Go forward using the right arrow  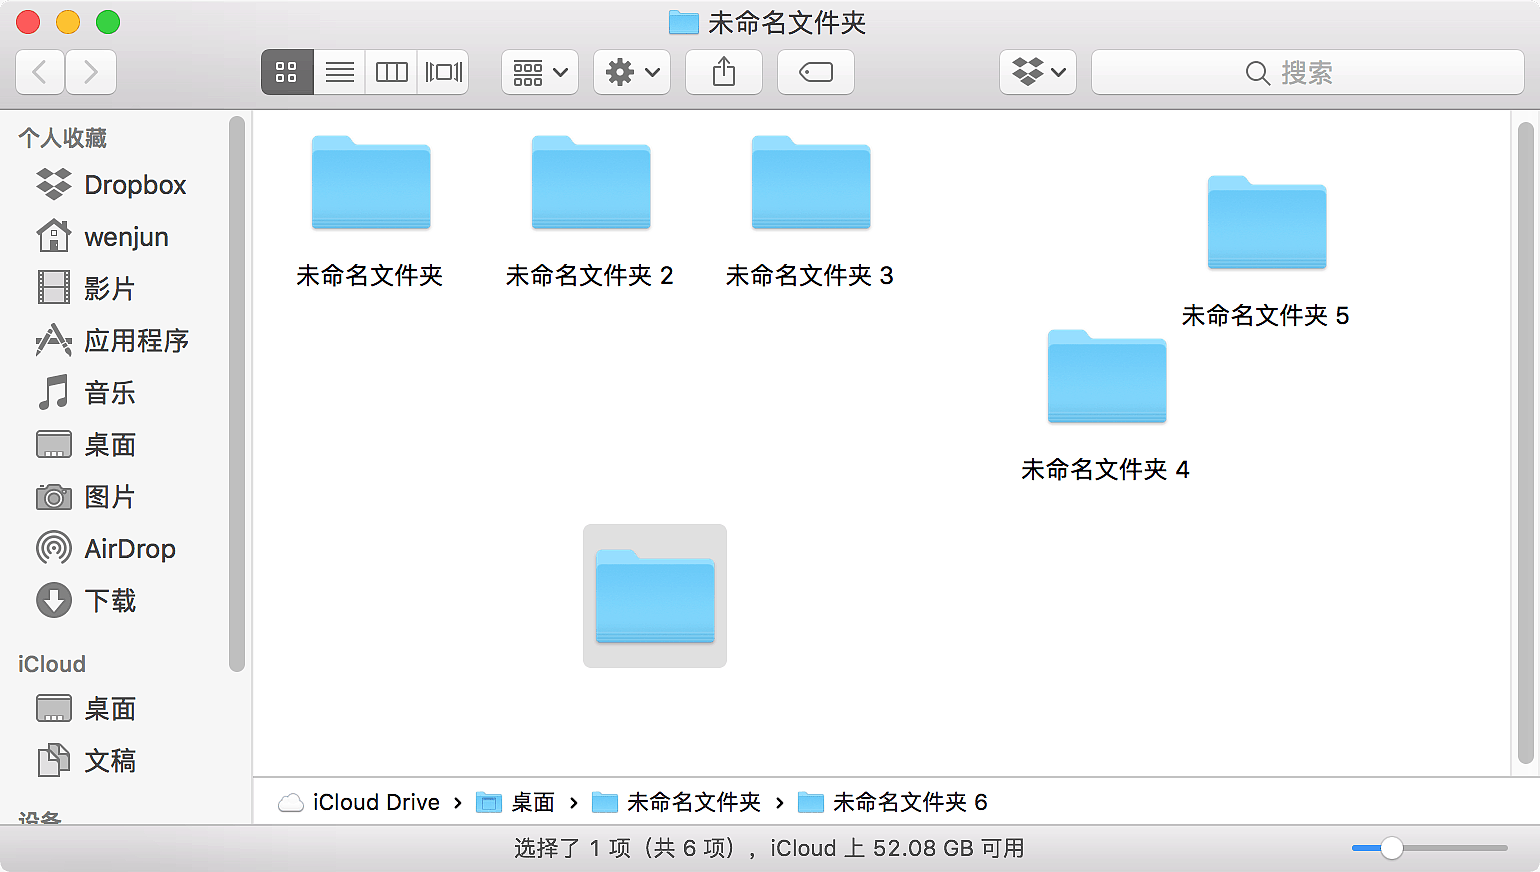click(x=91, y=72)
